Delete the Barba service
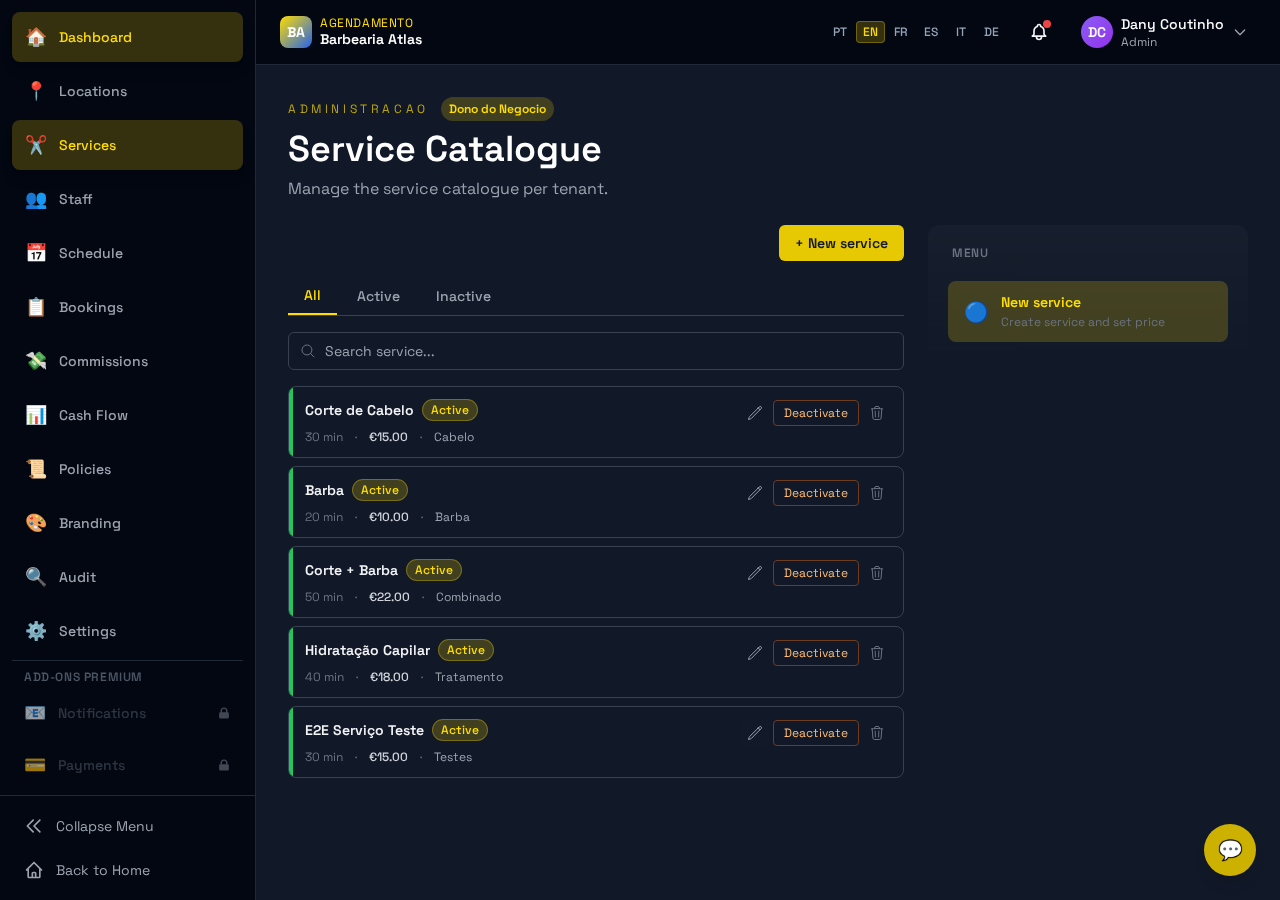The width and height of the screenshot is (1280, 900). [877, 493]
